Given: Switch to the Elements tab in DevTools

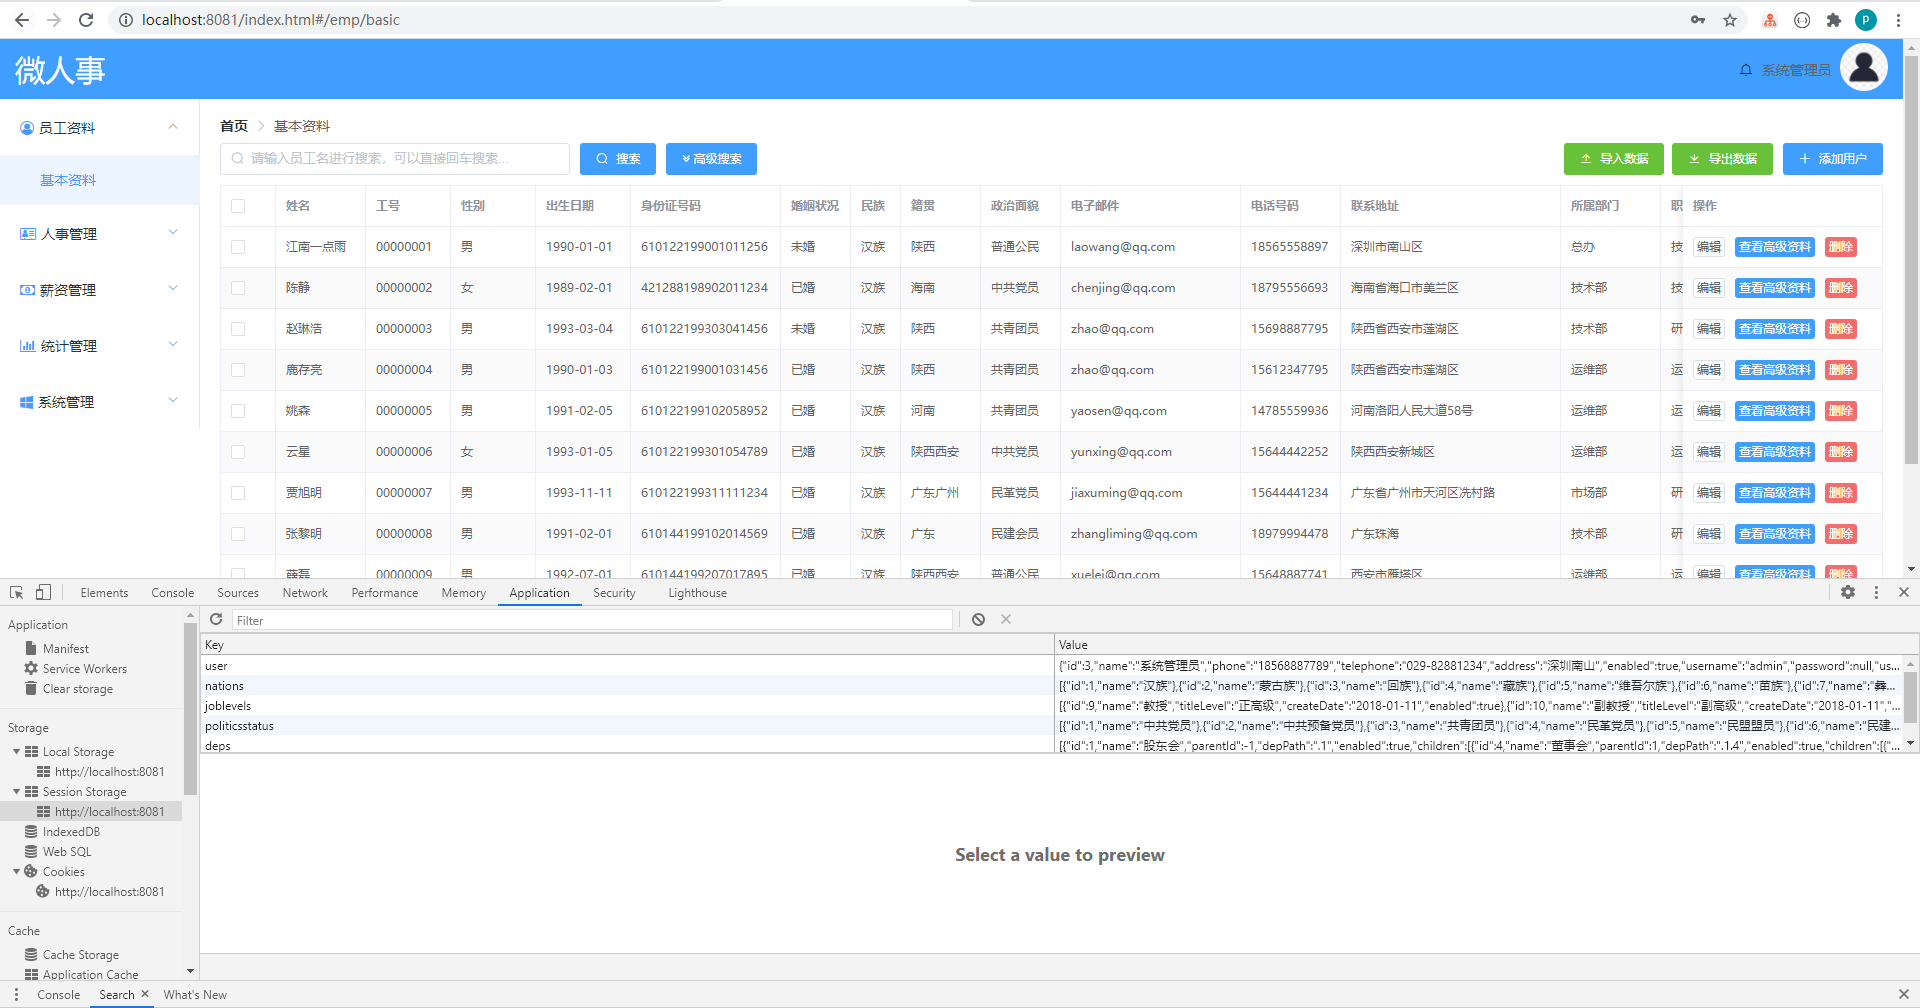Looking at the screenshot, I should coord(104,592).
